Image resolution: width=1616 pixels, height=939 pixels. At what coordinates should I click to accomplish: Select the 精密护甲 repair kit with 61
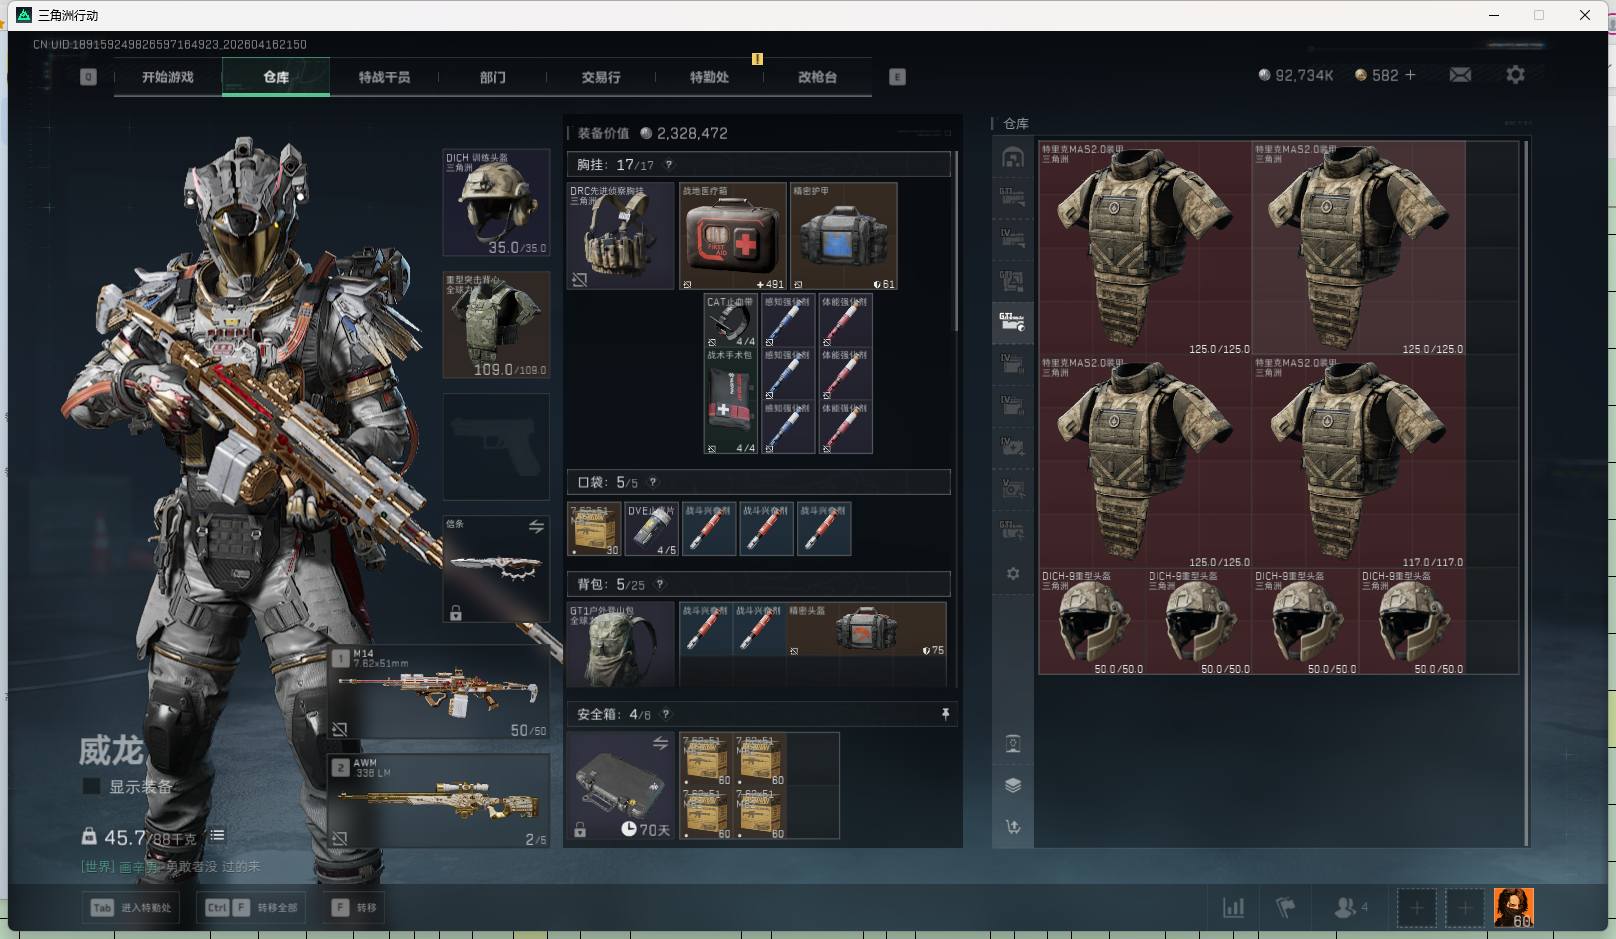click(844, 236)
